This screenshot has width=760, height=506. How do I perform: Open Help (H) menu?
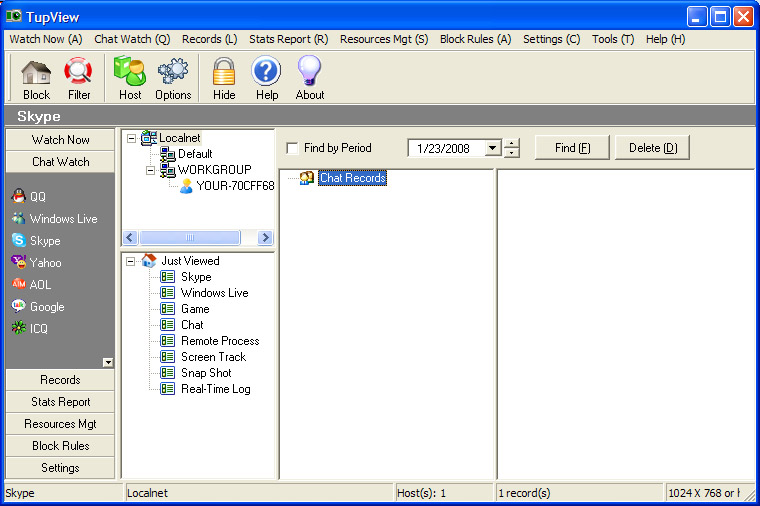point(665,39)
